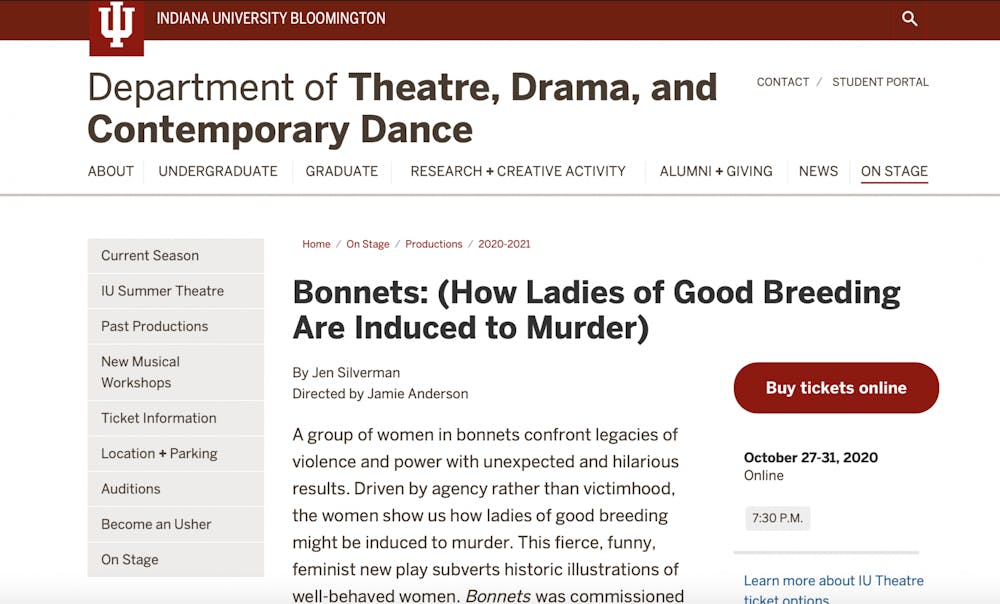Click Buy tickets online button
Viewport: 1000px width, 604px height.
[x=836, y=388]
